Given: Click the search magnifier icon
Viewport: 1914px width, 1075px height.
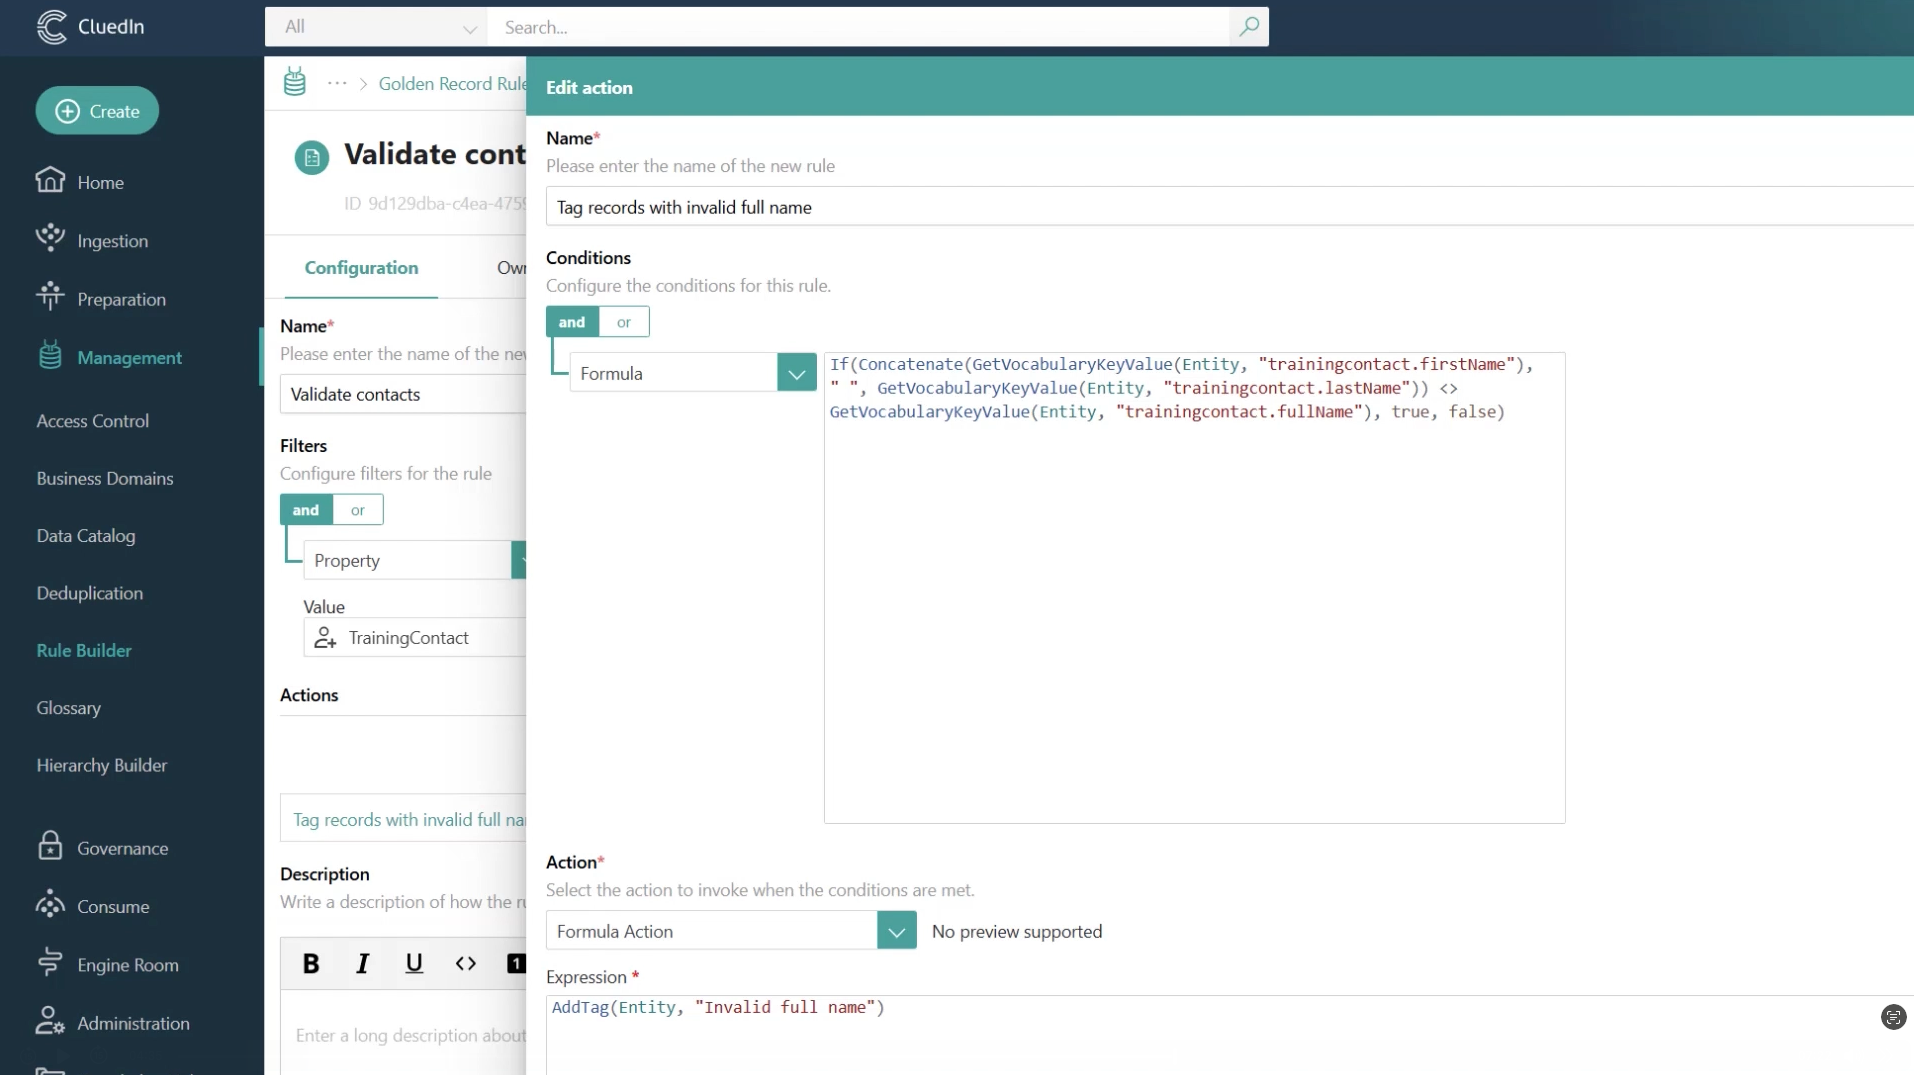Looking at the screenshot, I should (x=1248, y=27).
